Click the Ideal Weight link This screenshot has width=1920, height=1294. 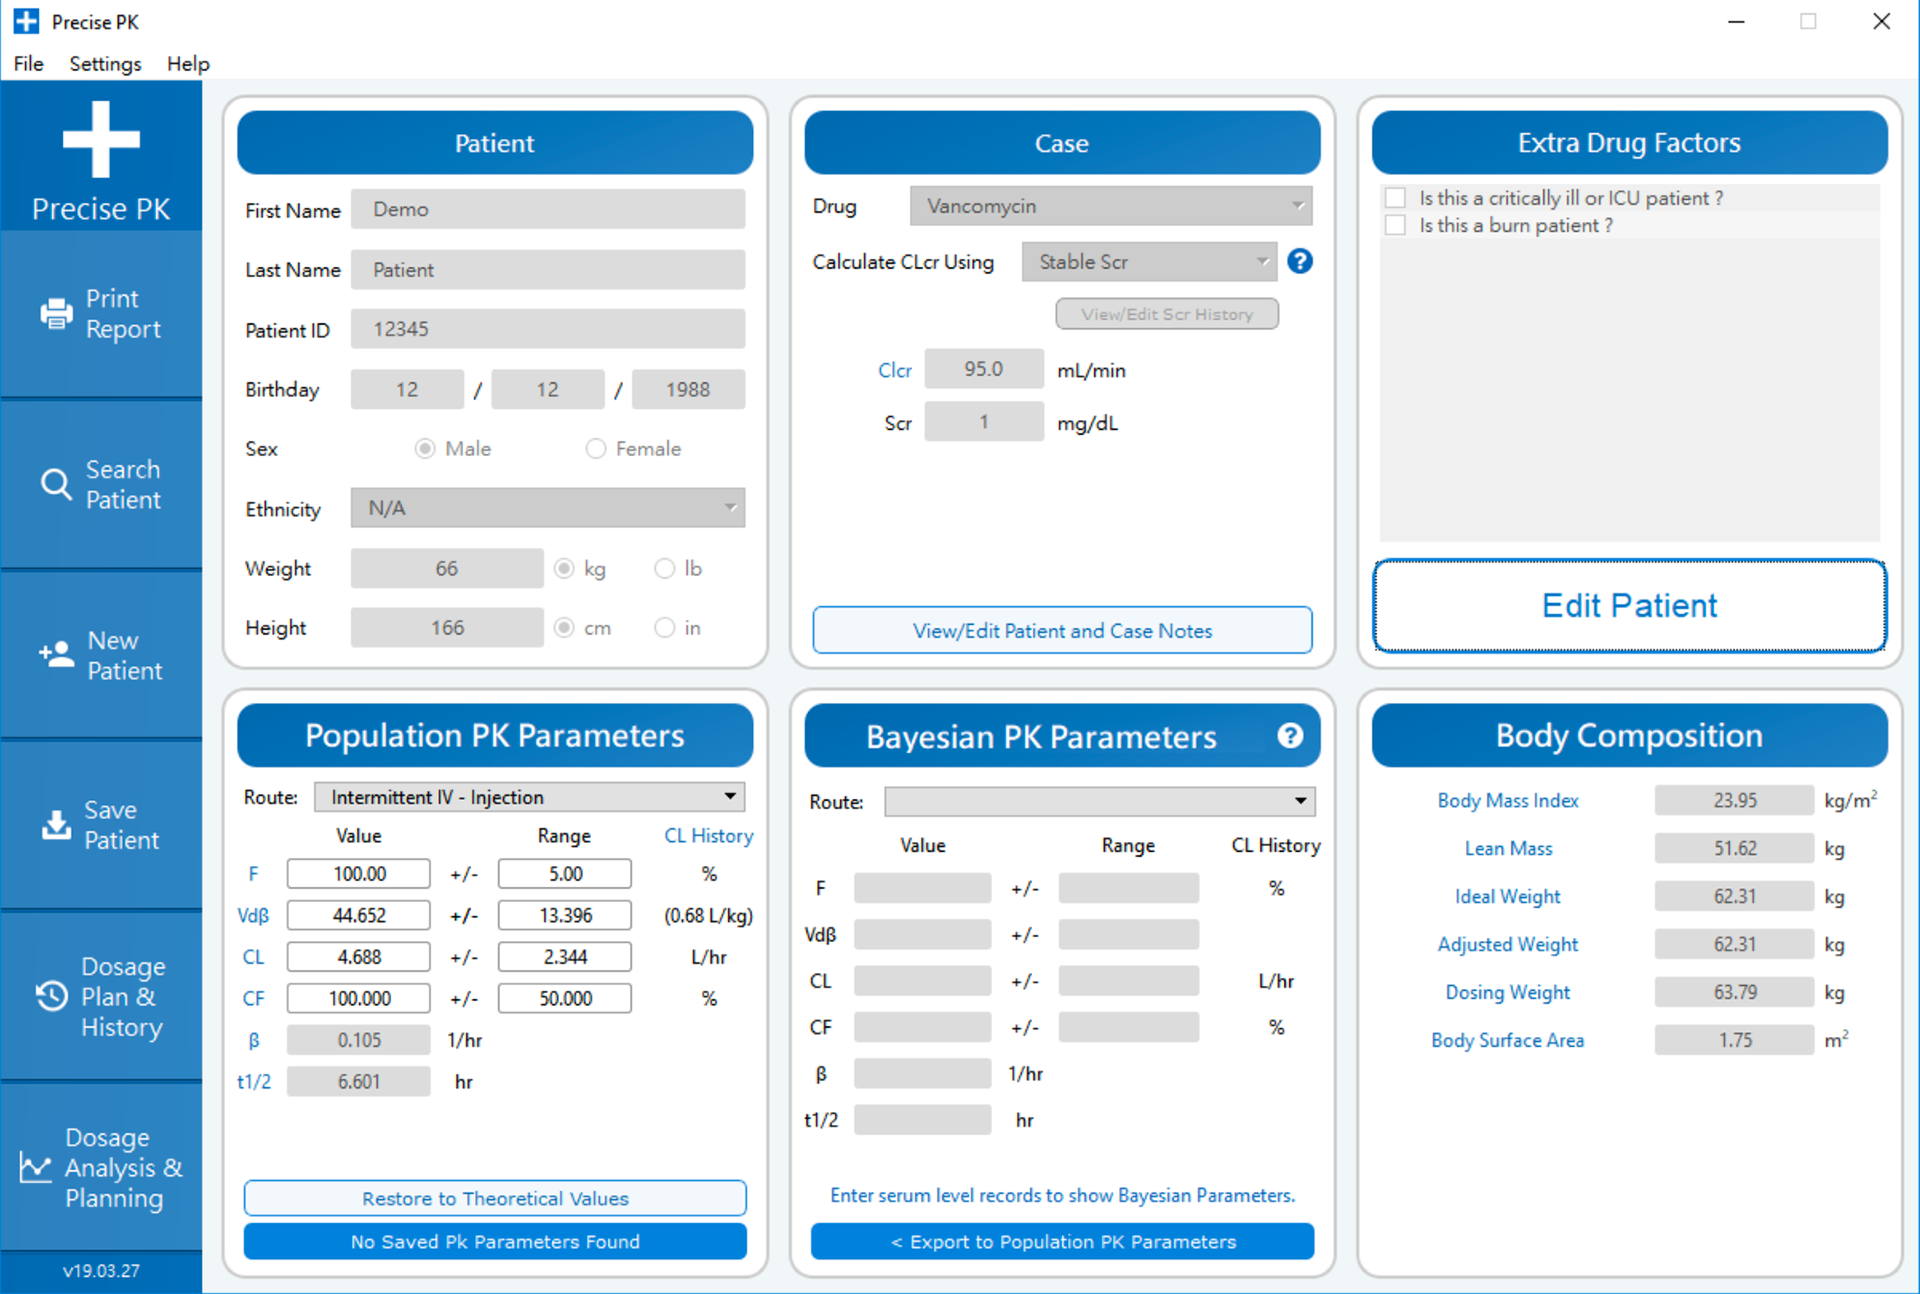(x=1508, y=896)
